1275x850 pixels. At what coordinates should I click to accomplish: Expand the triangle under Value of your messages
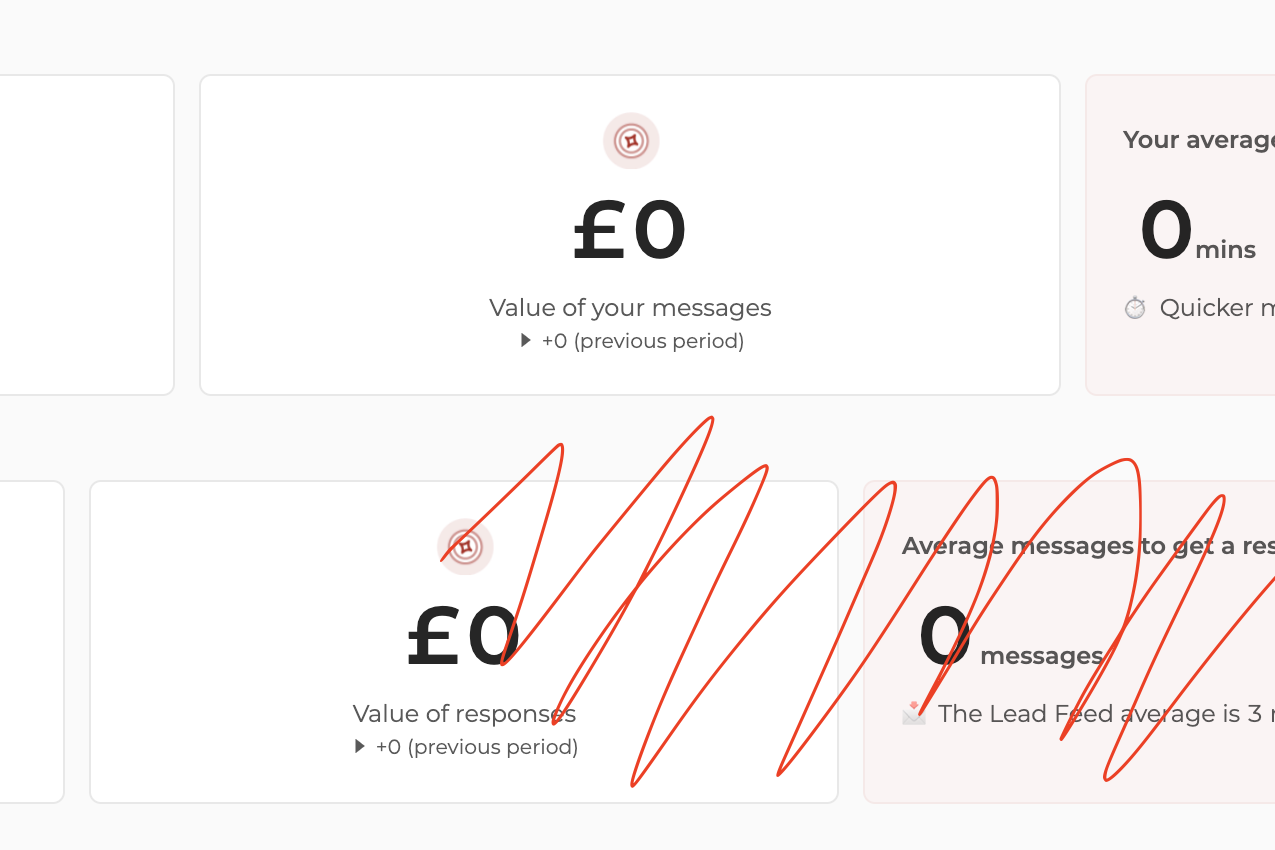[x=526, y=341]
